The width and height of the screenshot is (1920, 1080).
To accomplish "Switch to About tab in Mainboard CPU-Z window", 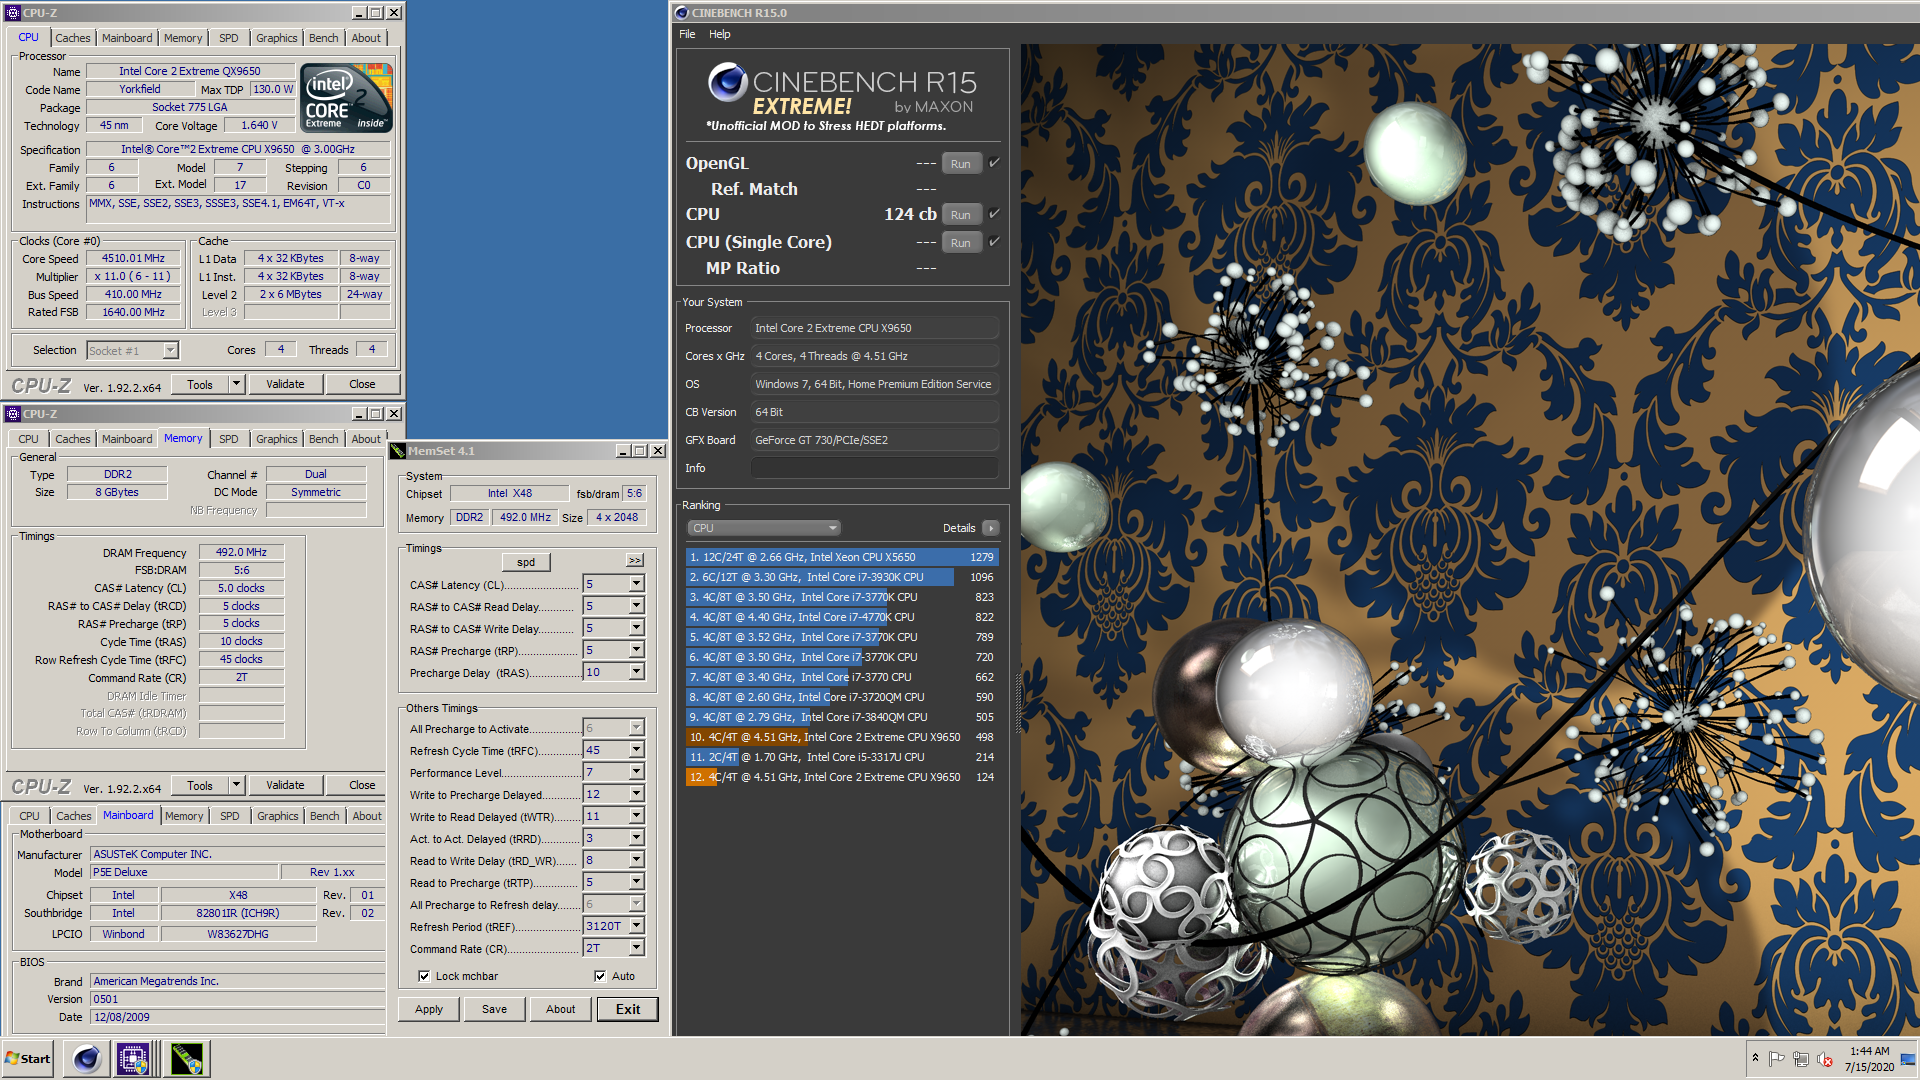I will tap(367, 816).
